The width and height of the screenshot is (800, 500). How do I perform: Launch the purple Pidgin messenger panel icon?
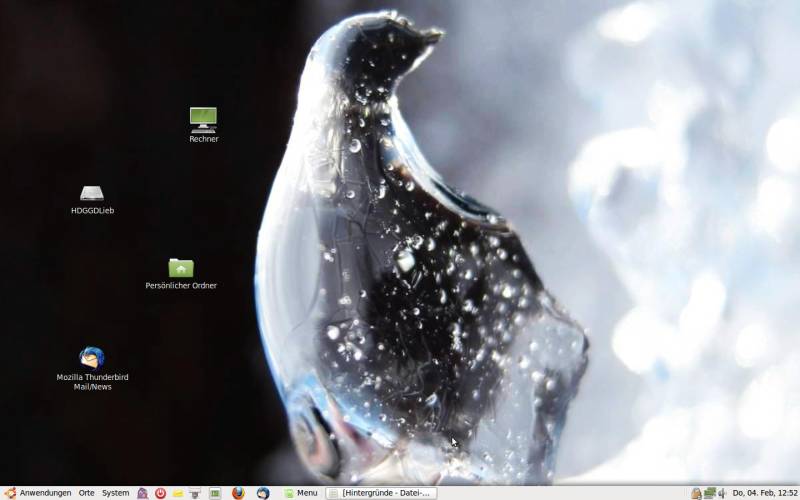[x=142, y=493]
